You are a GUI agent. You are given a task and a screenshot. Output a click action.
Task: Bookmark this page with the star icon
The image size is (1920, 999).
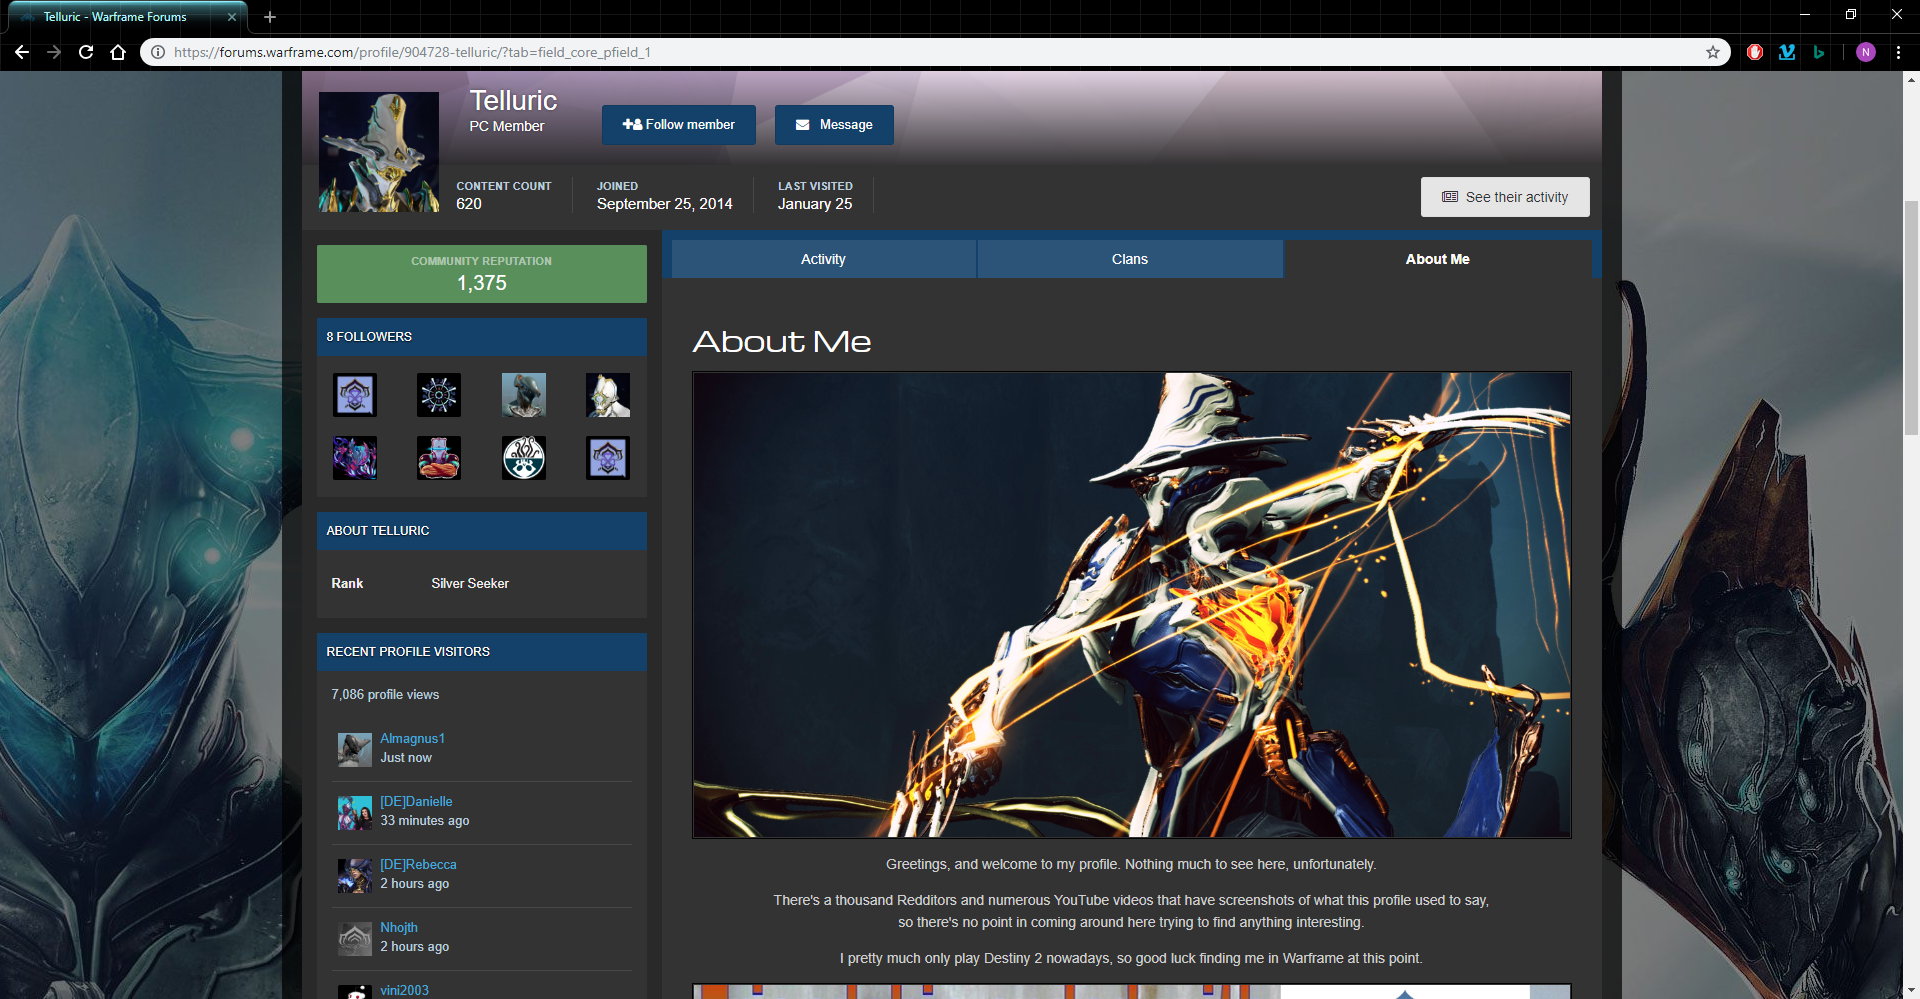pyautogui.click(x=1713, y=52)
